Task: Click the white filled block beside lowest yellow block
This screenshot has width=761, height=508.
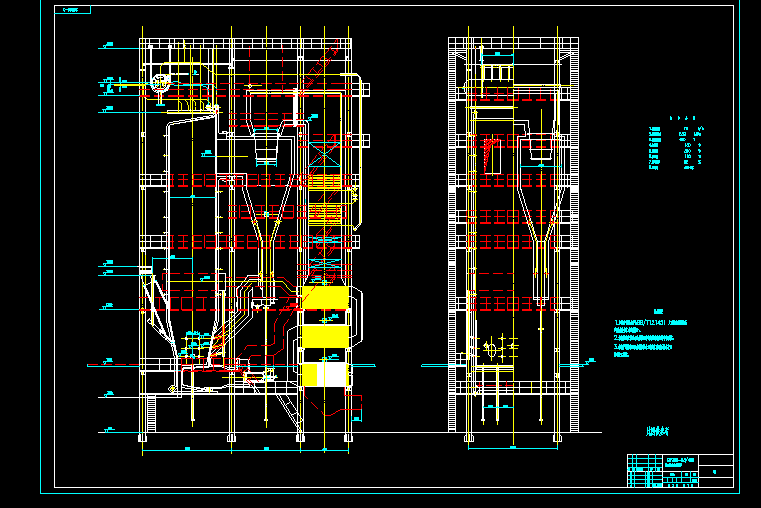Action: tap(332, 375)
